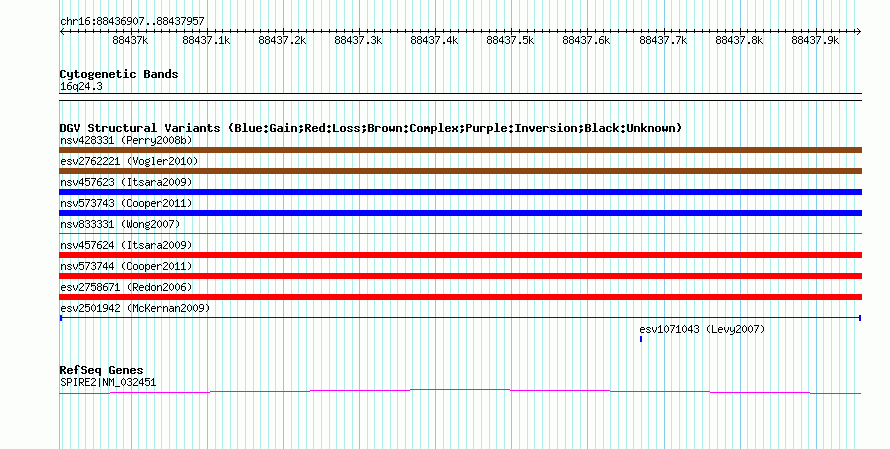Screen dimensions: 890x449
Task: Click the 88437.3k ruler tick label
Action: pos(358,40)
